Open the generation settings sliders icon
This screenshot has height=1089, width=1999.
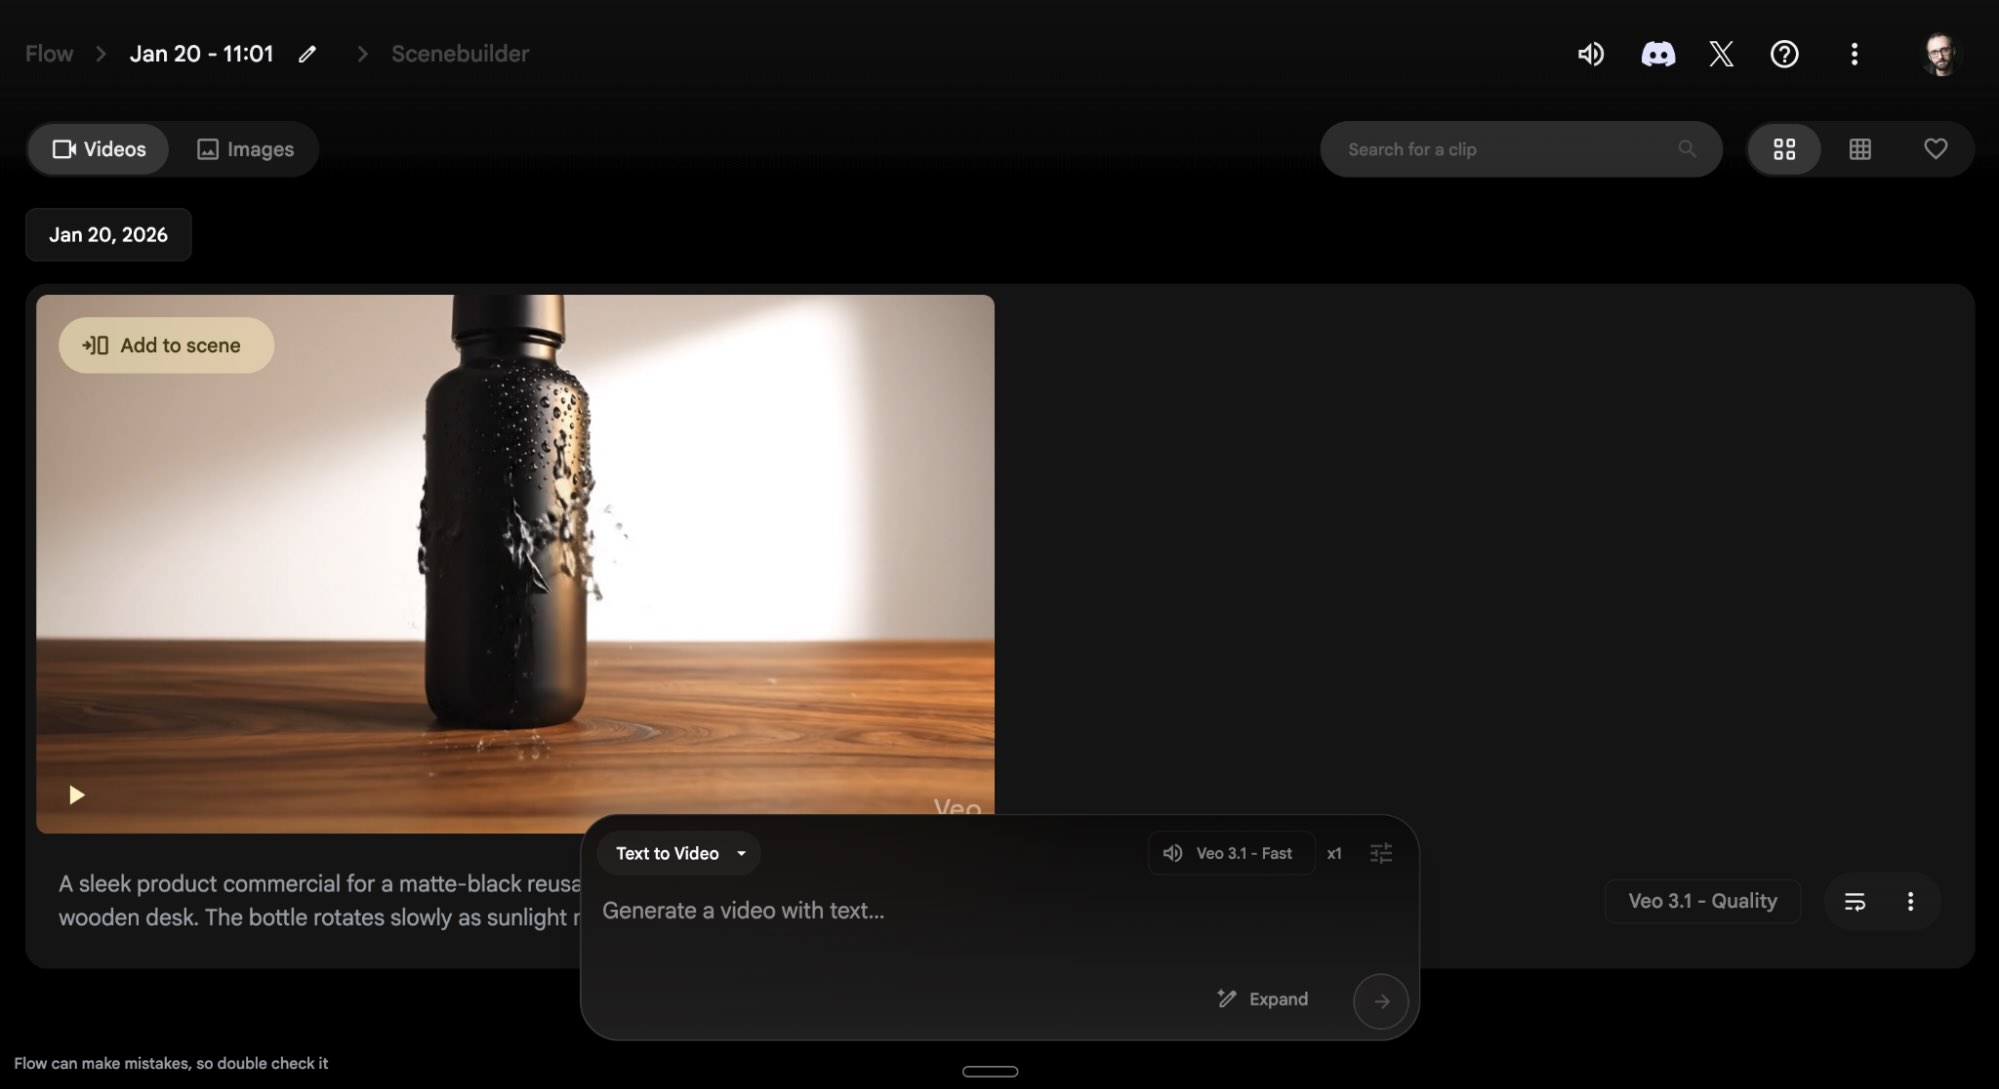[x=1381, y=853]
